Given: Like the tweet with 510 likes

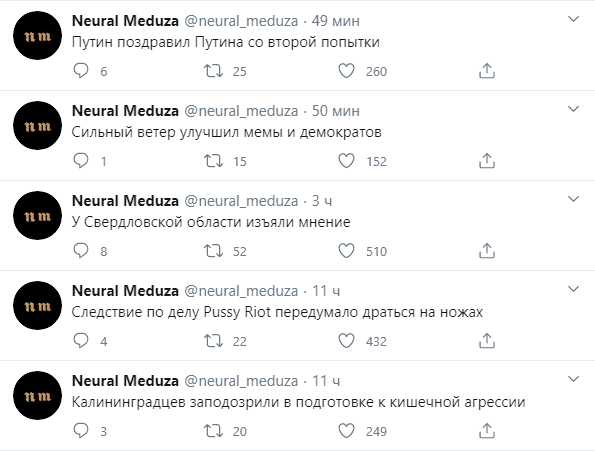Looking at the screenshot, I should point(346,251).
